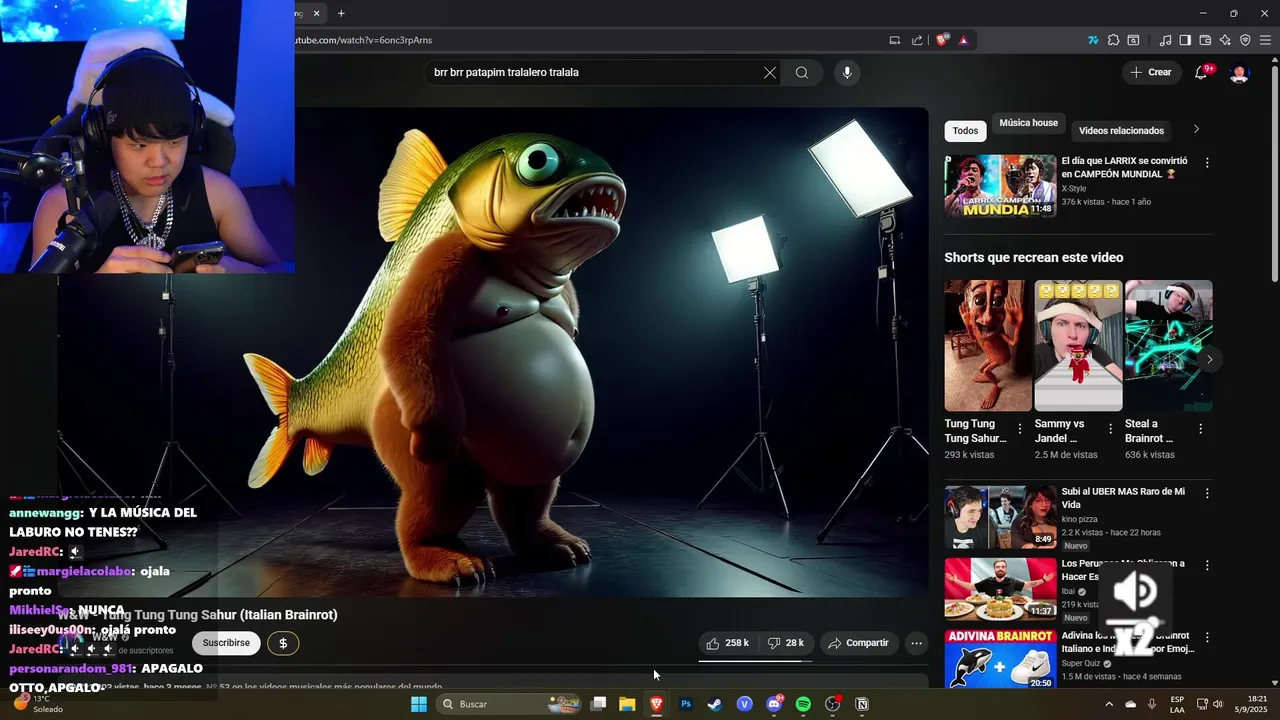Open the Steal a Brainrot short

point(1168,346)
